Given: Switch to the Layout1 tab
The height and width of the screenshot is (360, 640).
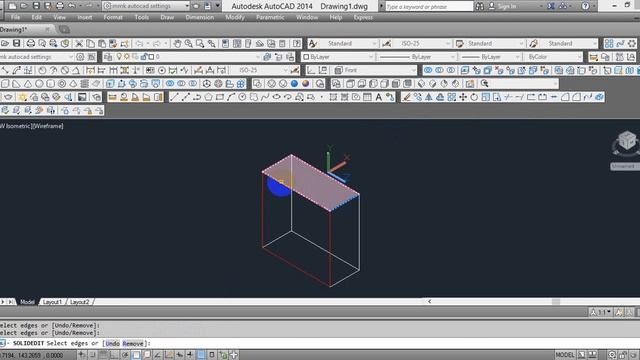Looking at the screenshot, I should 52,302.
